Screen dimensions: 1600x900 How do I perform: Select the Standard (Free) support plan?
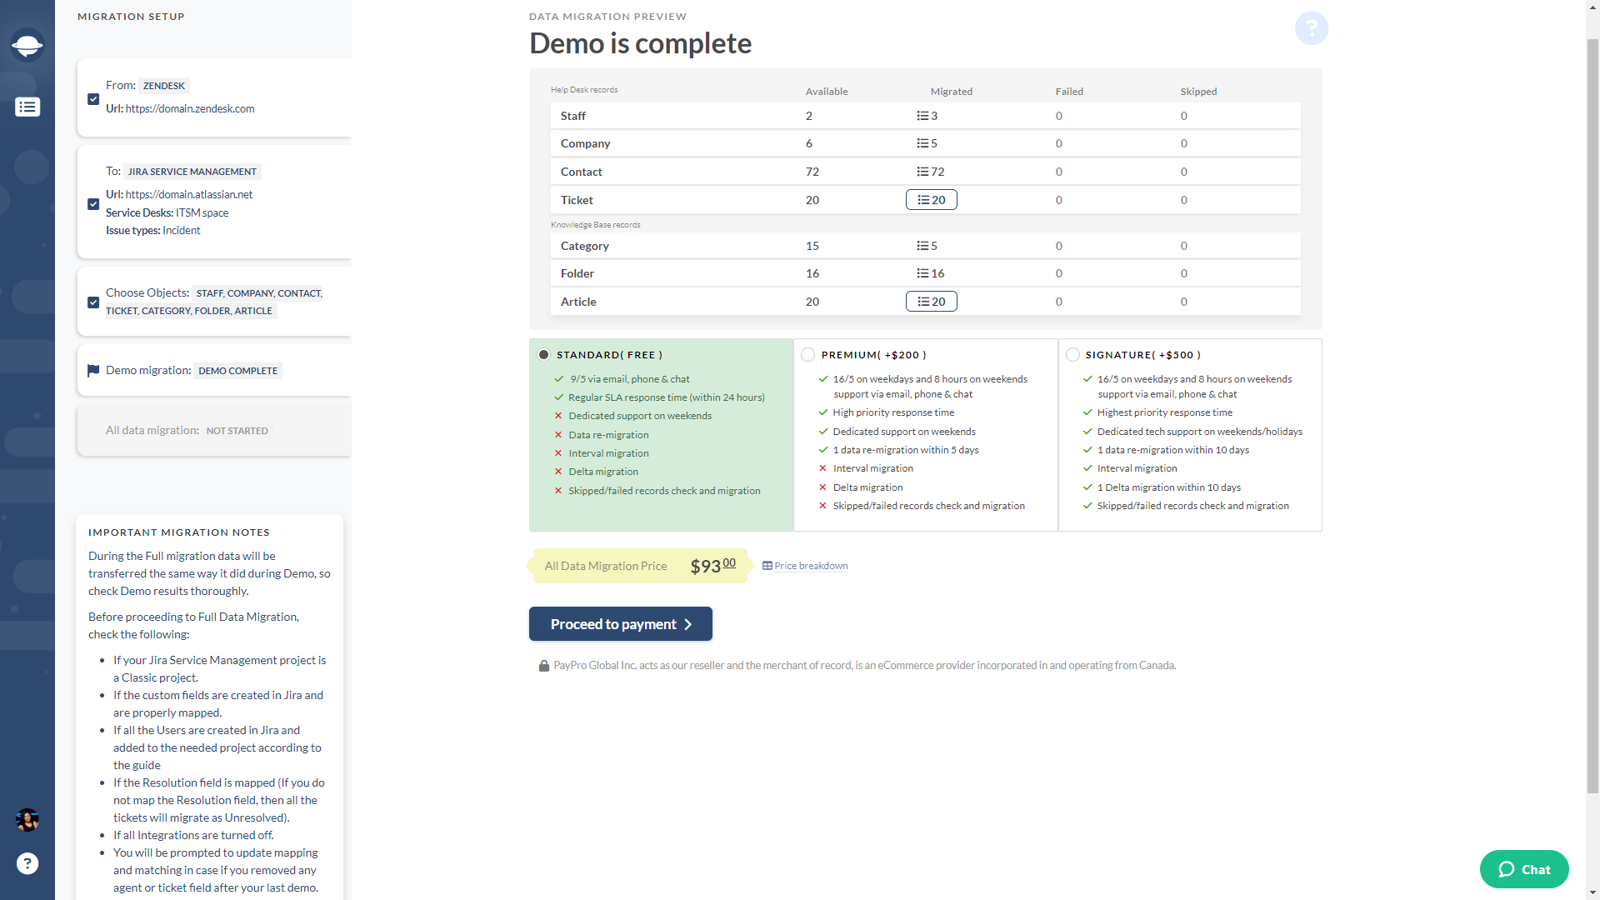click(544, 355)
